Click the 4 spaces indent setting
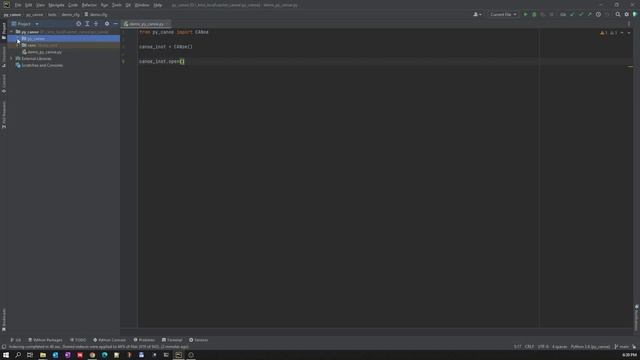This screenshot has height=360, width=640. [x=560, y=347]
